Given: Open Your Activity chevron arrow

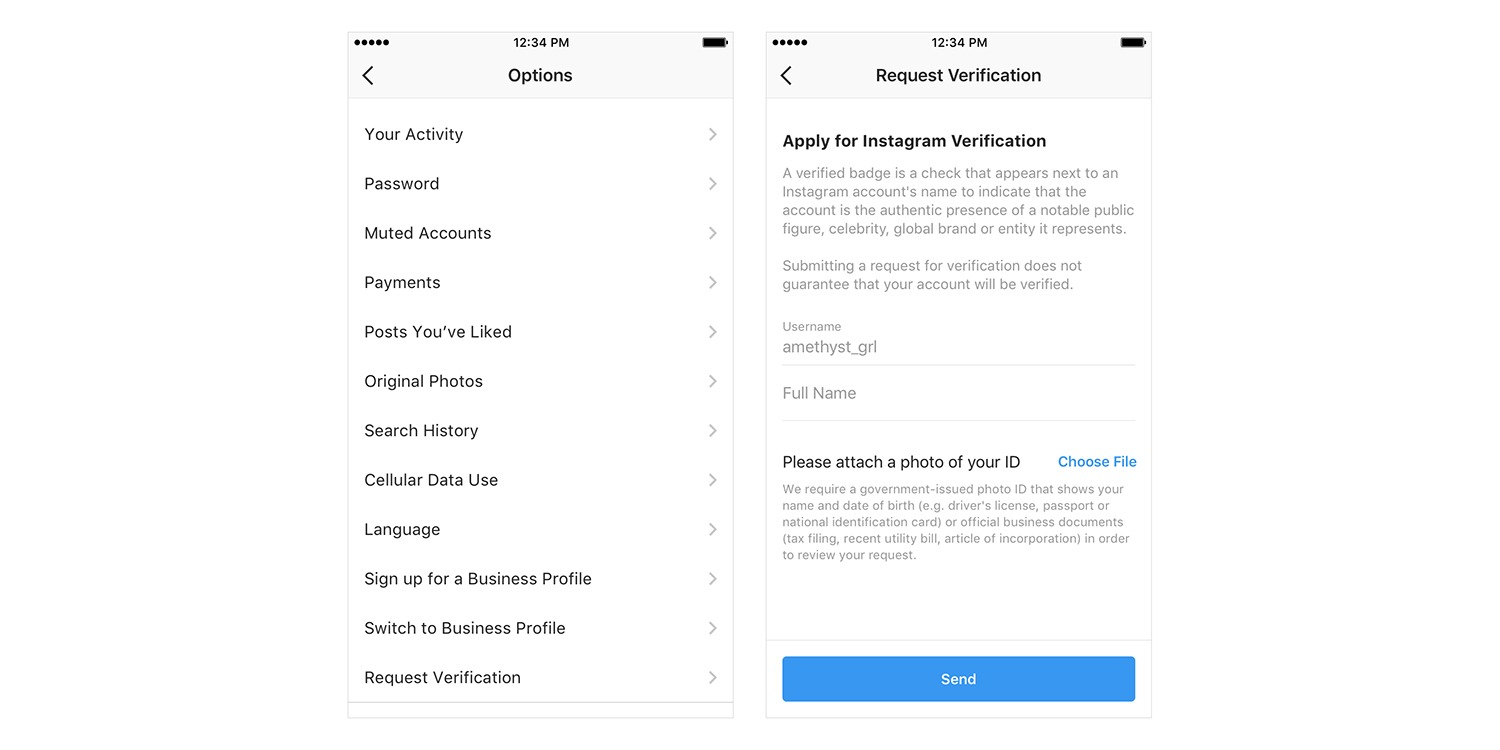Looking at the screenshot, I should (x=713, y=134).
